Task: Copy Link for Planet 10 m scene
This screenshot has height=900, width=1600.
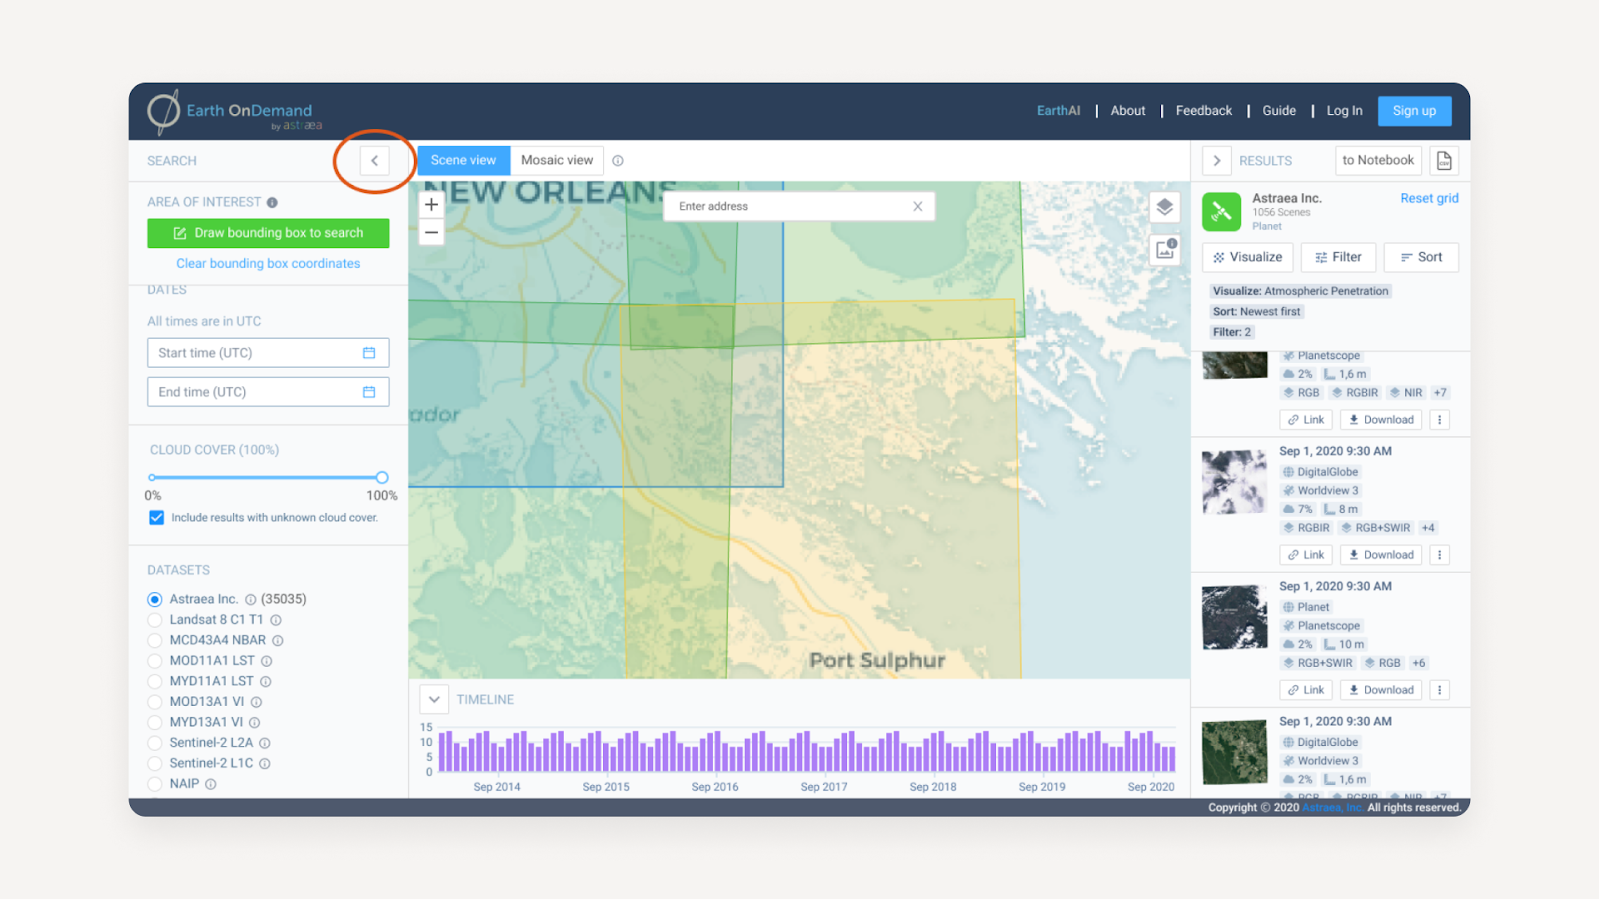Action: click(1306, 690)
